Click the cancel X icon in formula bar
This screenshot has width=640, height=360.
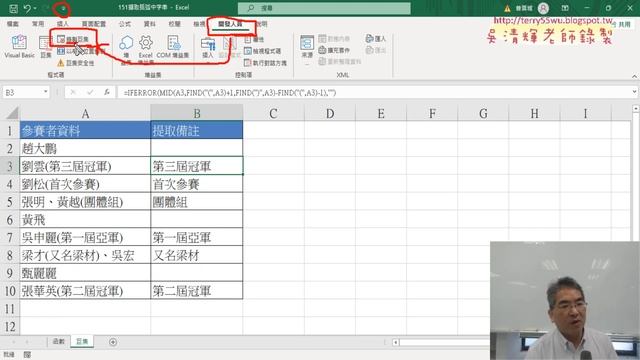(73, 93)
